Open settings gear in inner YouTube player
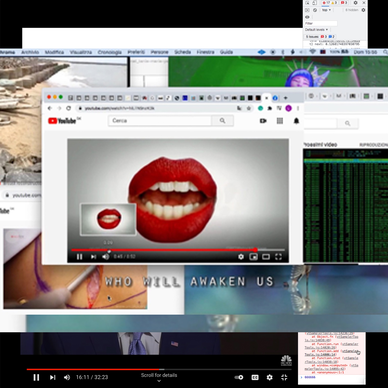This screenshot has width=388, height=388. point(241,257)
